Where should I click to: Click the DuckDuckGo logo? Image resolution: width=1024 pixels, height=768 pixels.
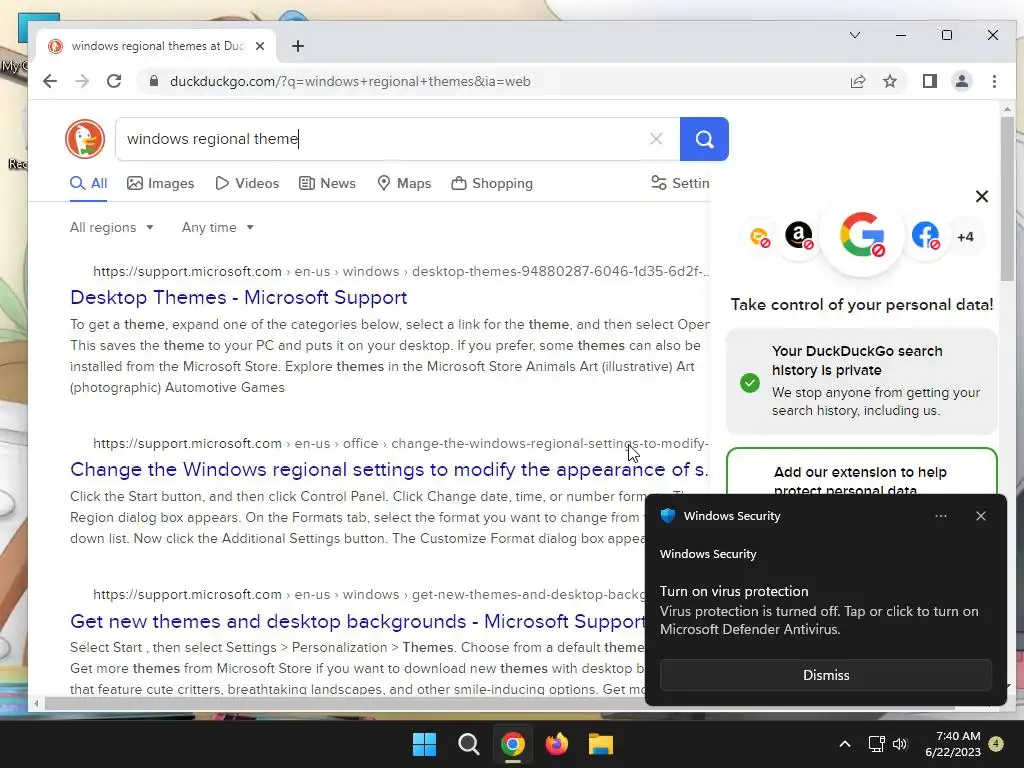pyautogui.click(x=85, y=139)
